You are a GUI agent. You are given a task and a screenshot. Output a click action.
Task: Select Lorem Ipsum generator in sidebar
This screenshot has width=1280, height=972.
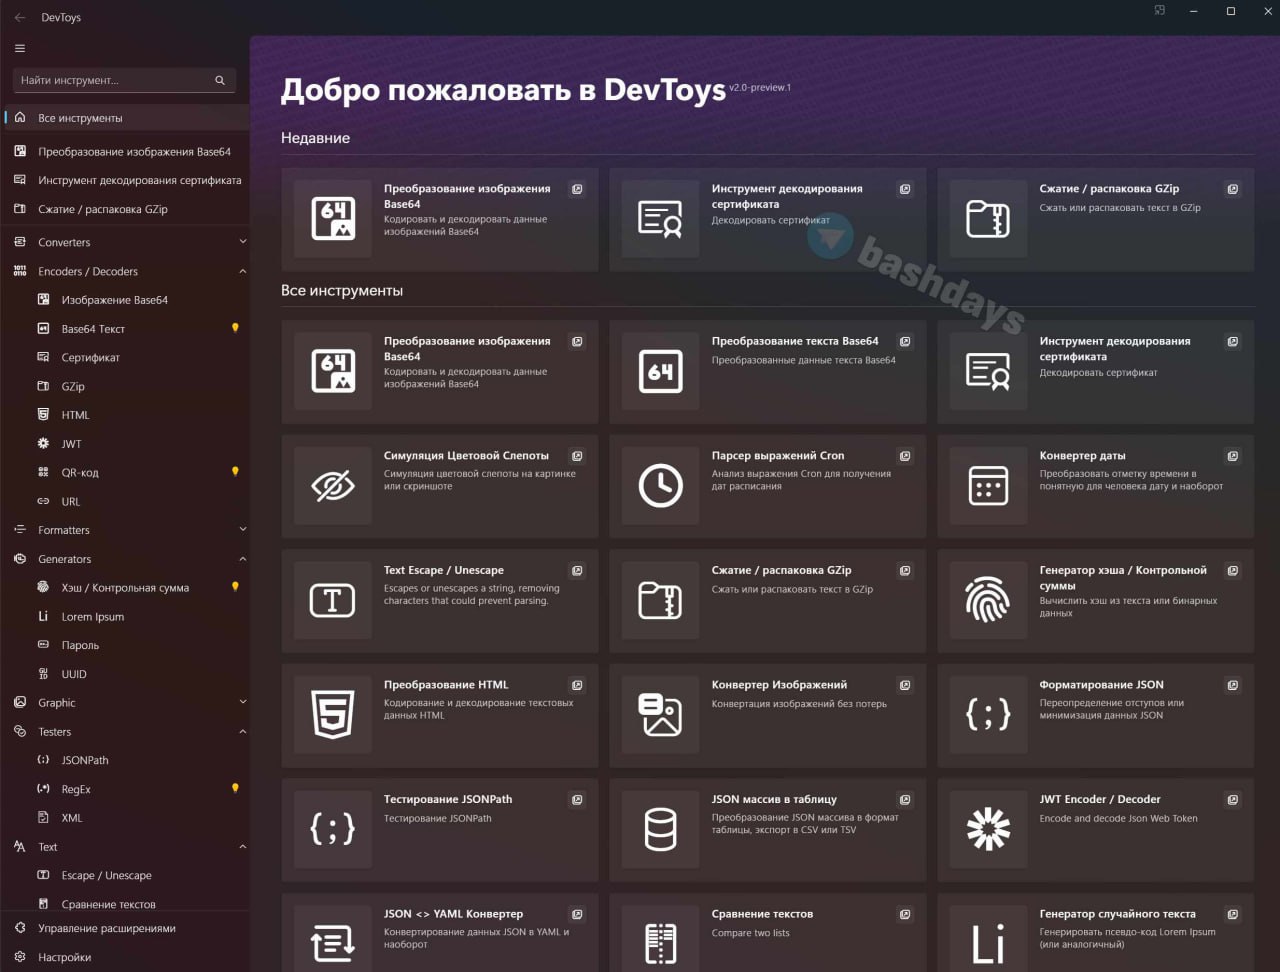(127, 617)
